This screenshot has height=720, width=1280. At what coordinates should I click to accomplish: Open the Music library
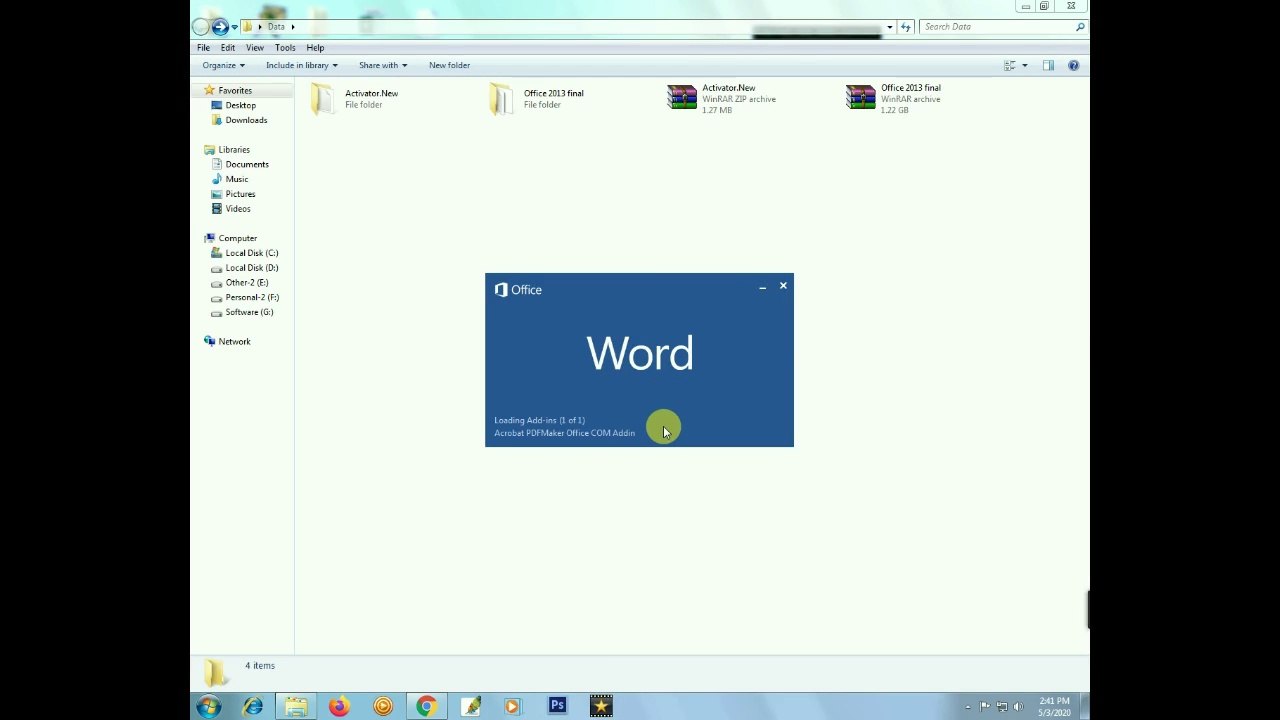tap(229, 179)
